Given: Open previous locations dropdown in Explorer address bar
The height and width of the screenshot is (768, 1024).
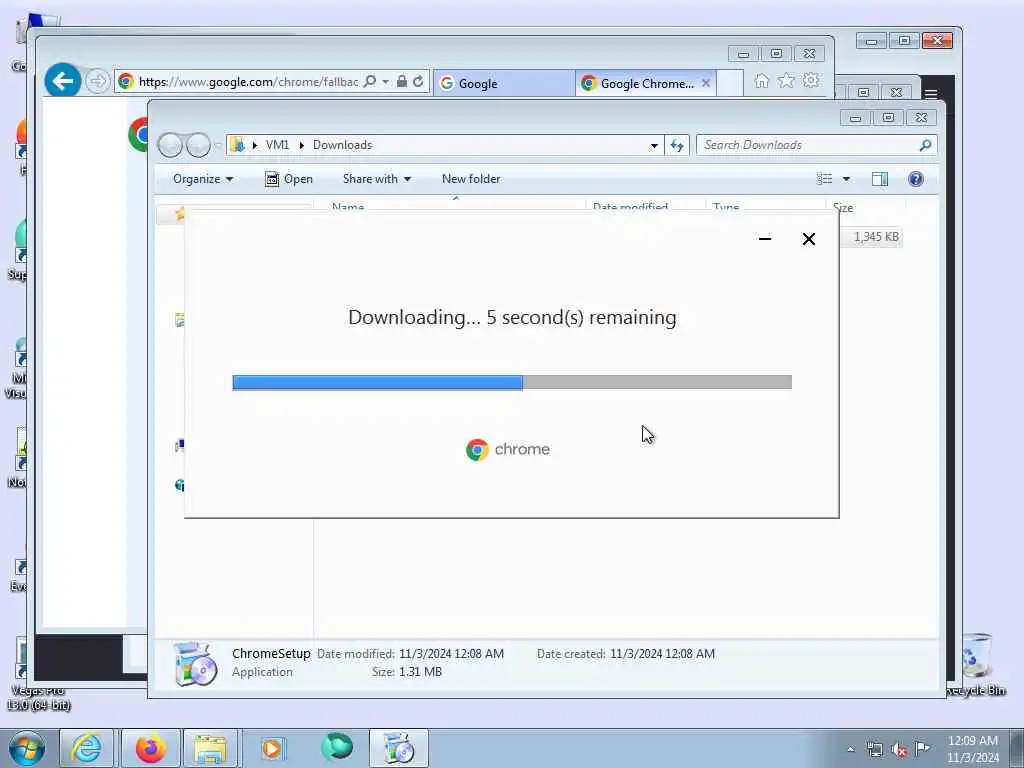Looking at the screenshot, I should (x=654, y=146).
